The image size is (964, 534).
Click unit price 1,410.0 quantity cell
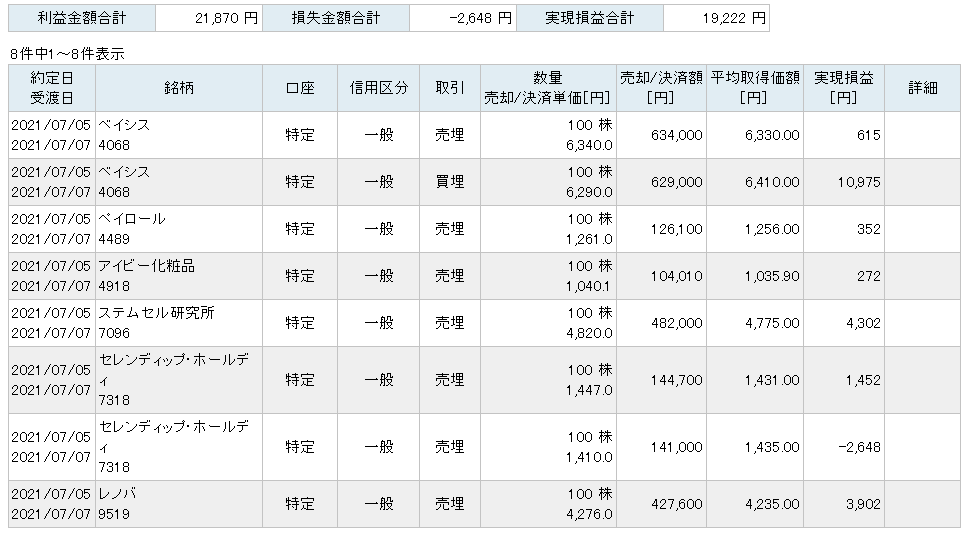click(548, 447)
